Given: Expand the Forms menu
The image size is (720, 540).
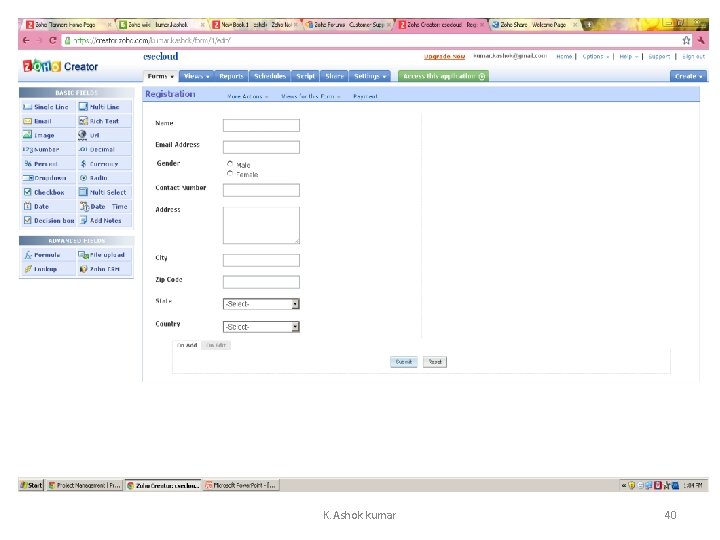Looking at the screenshot, I should point(160,76).
